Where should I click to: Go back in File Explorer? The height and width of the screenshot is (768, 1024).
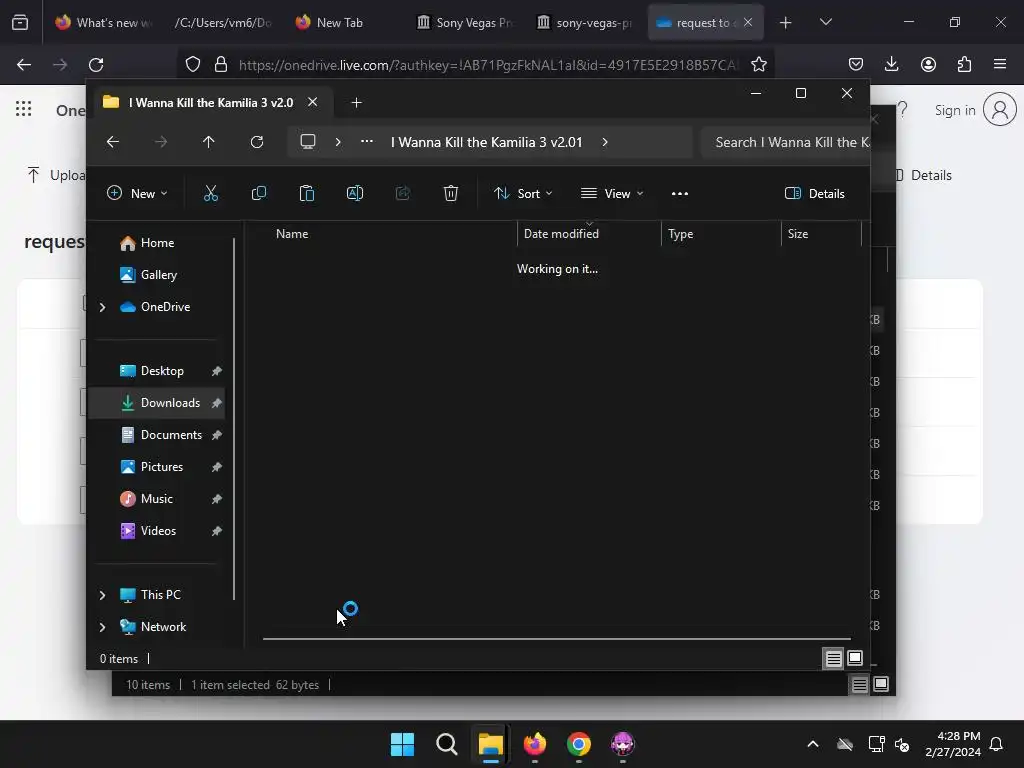click(113, 142)
